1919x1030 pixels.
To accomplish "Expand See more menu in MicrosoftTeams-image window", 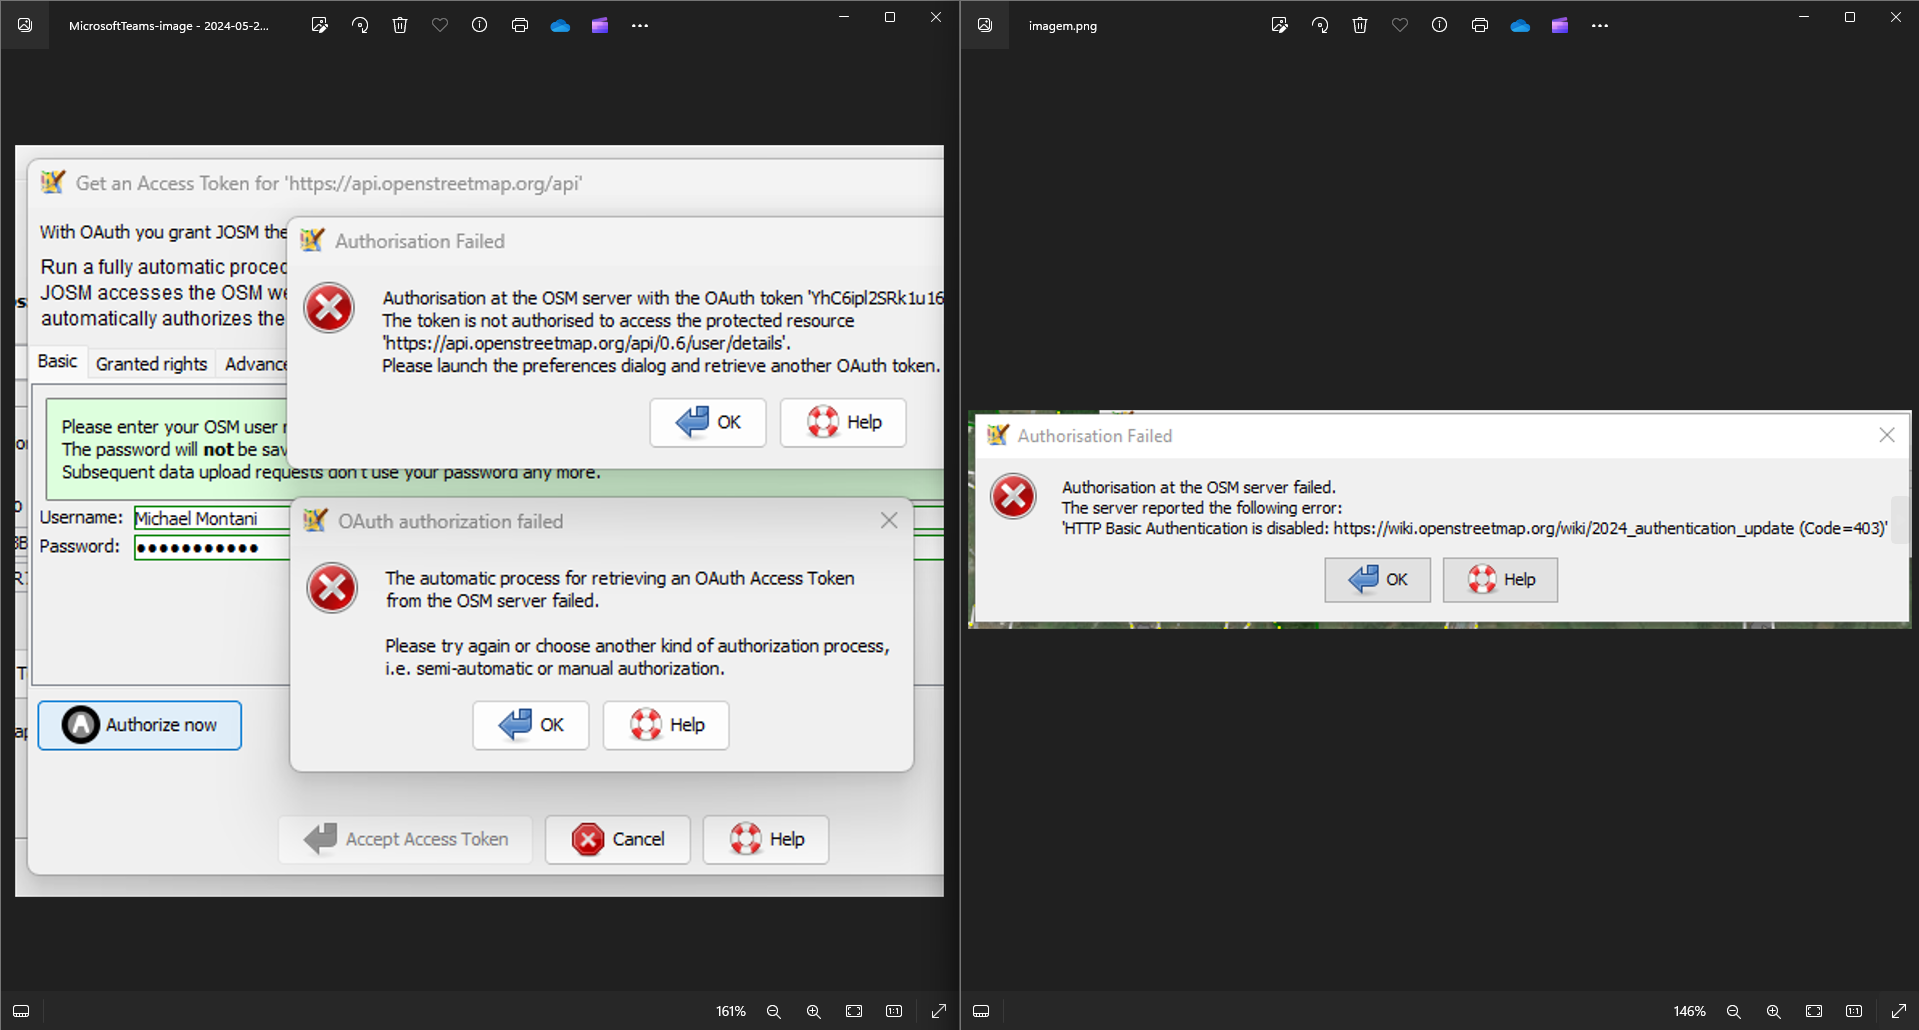I will pos(640,26).
